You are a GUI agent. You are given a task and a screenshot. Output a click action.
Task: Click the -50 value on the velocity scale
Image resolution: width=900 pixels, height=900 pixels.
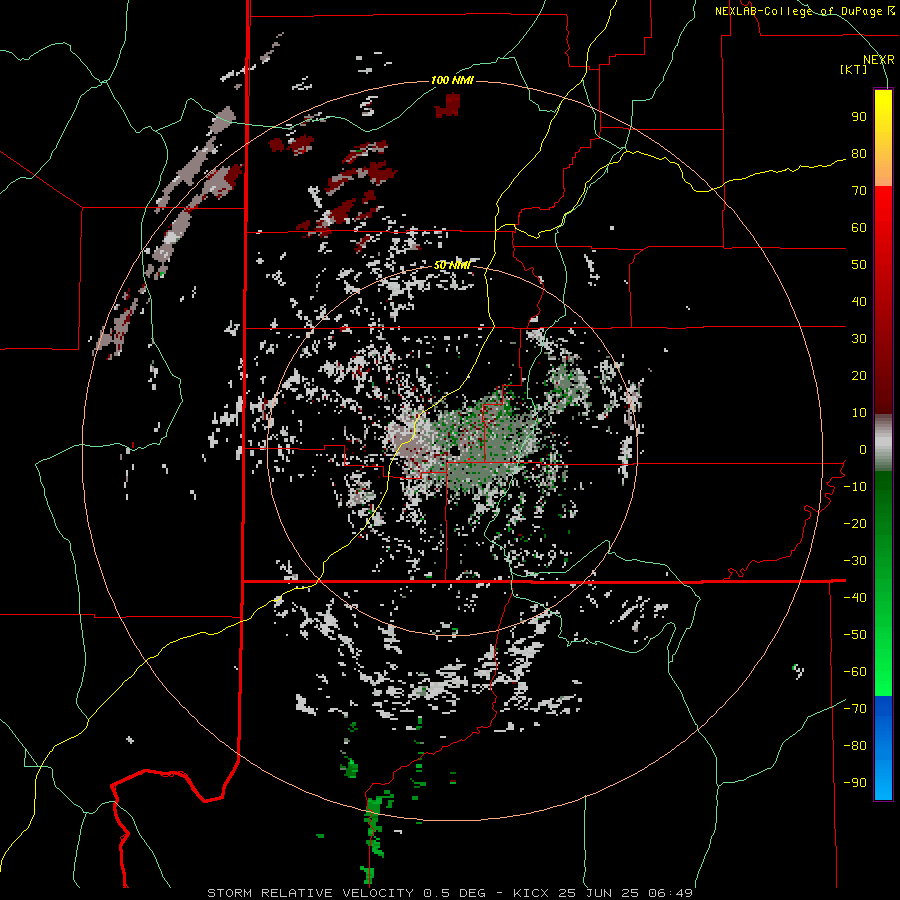855,635
